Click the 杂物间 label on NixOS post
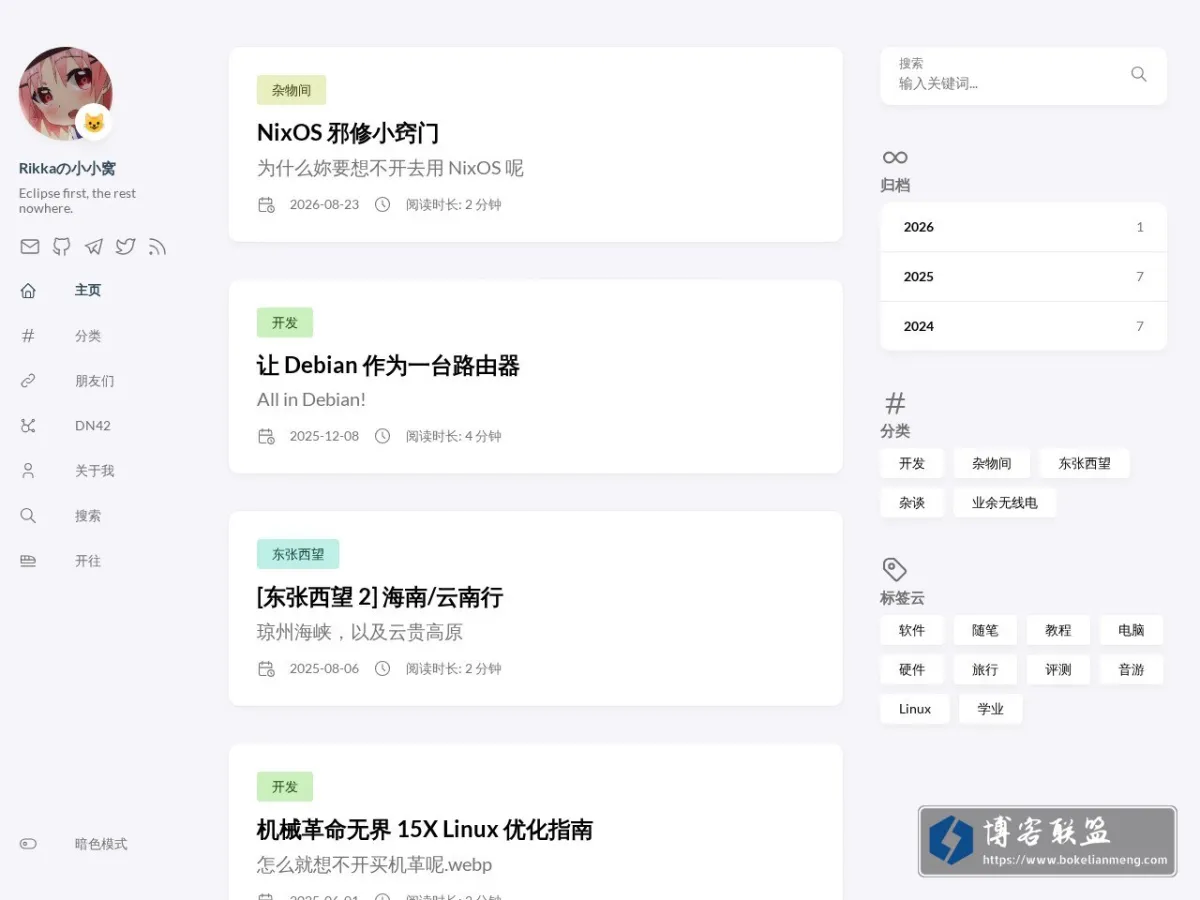 292,90
